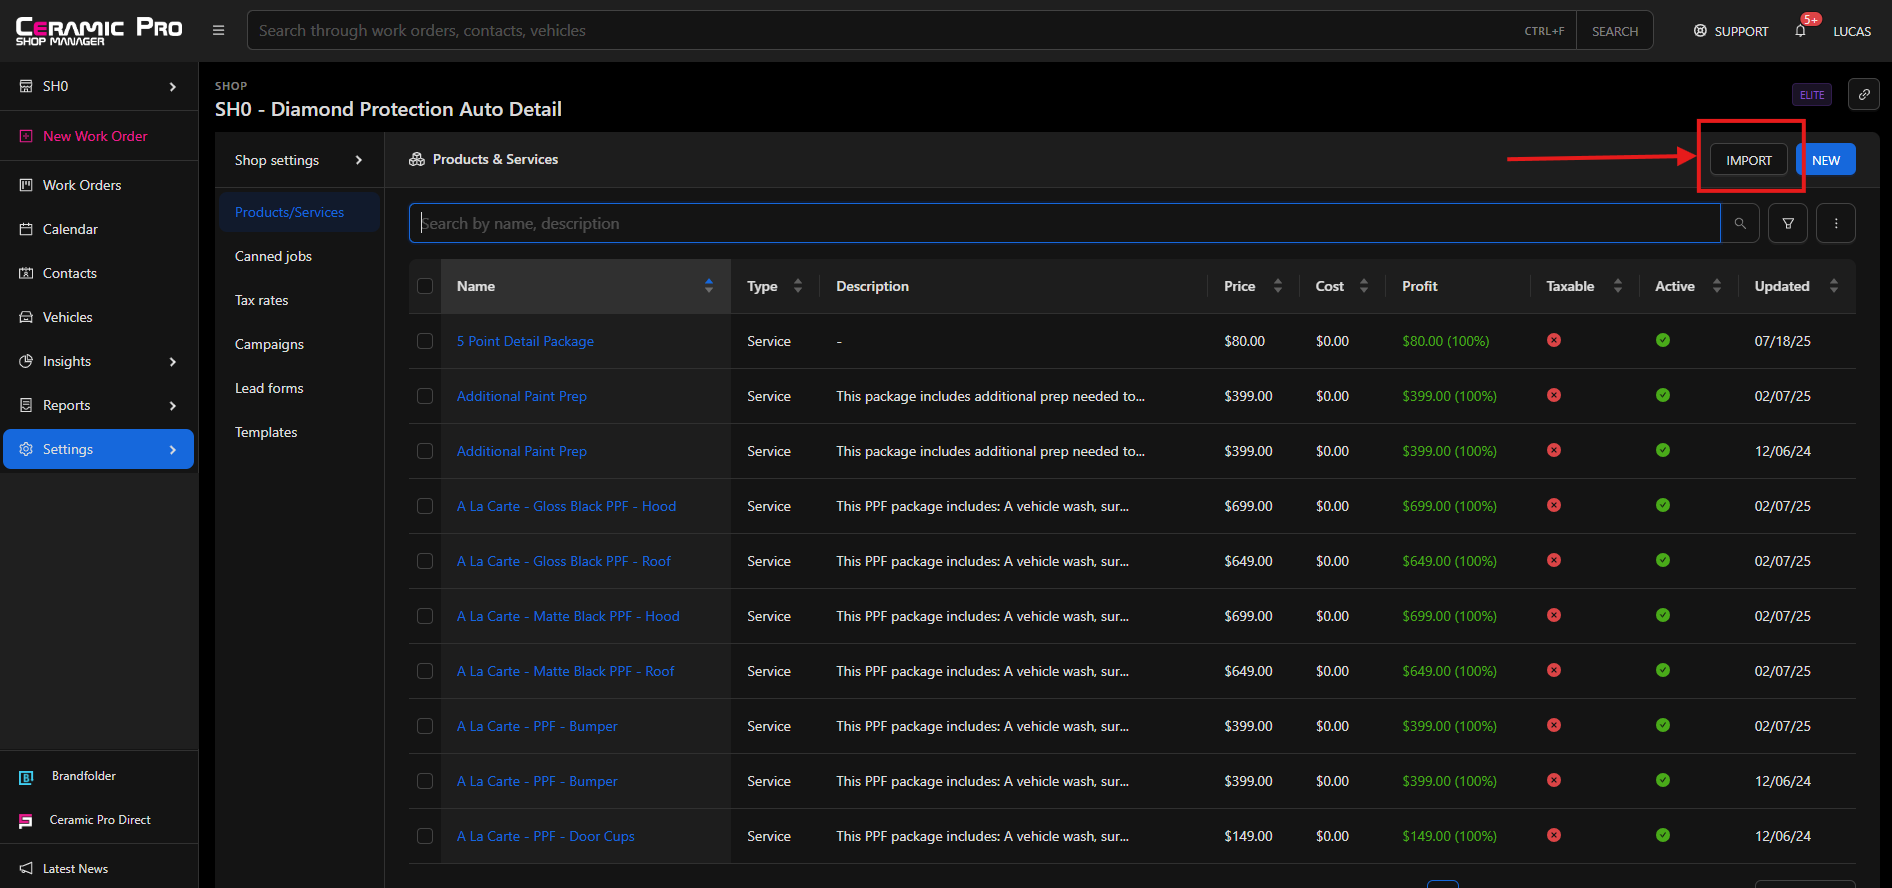Open the Additional Paint Prep link dated 02/07/25

[x=521, y=396]
